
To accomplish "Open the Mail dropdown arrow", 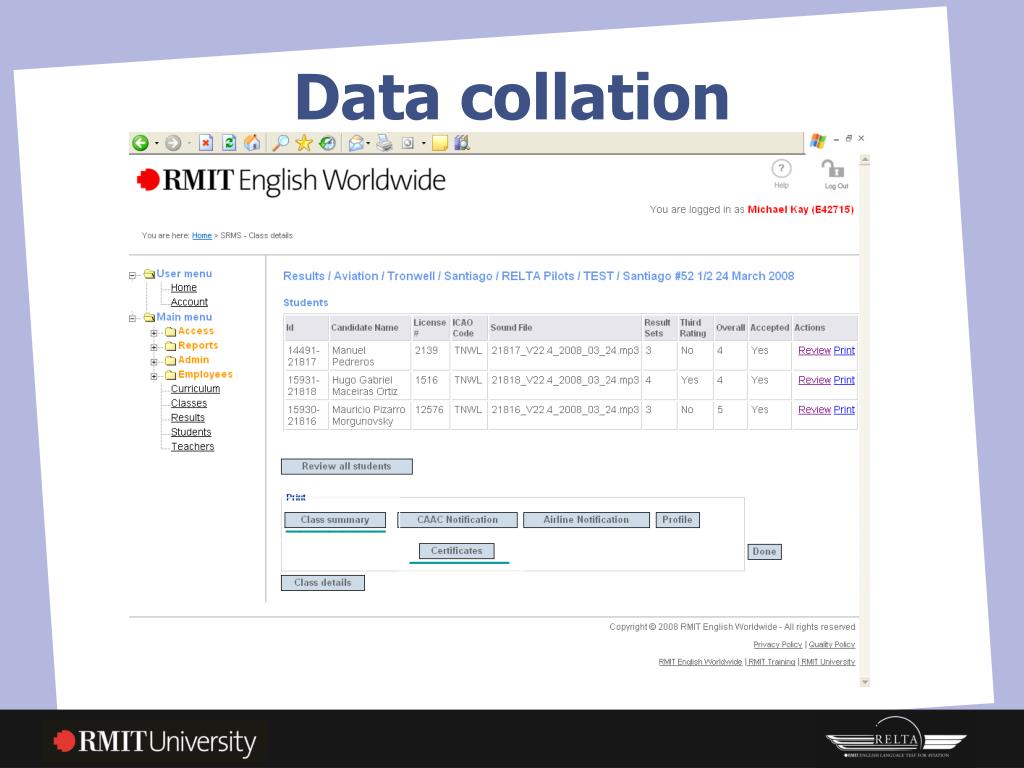I will 368,143.
